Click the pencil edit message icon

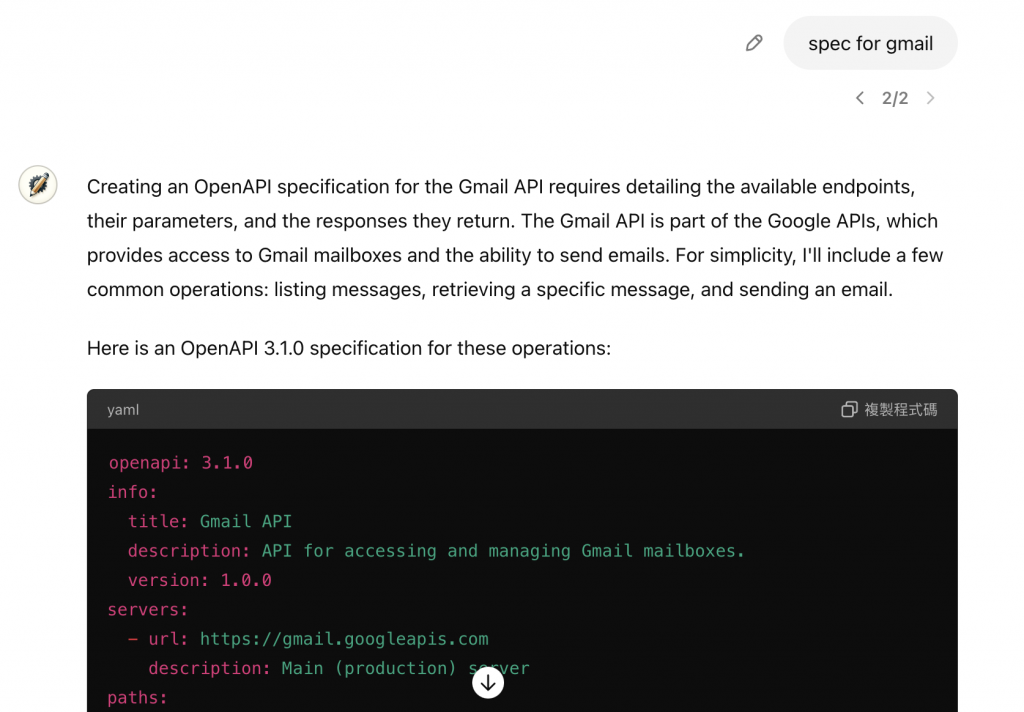(x=754, y=43)
